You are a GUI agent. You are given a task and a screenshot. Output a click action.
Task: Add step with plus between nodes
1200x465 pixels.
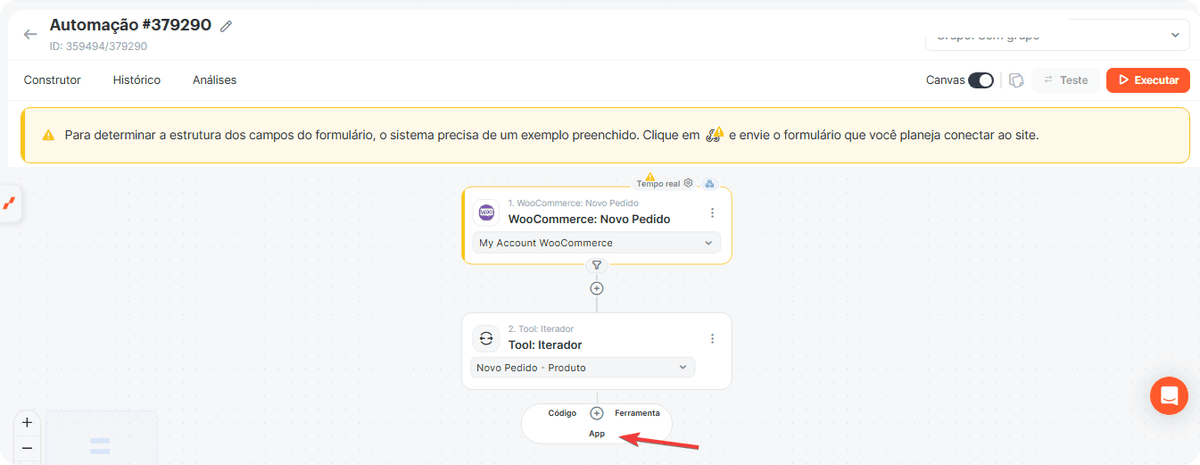[597, 288]
